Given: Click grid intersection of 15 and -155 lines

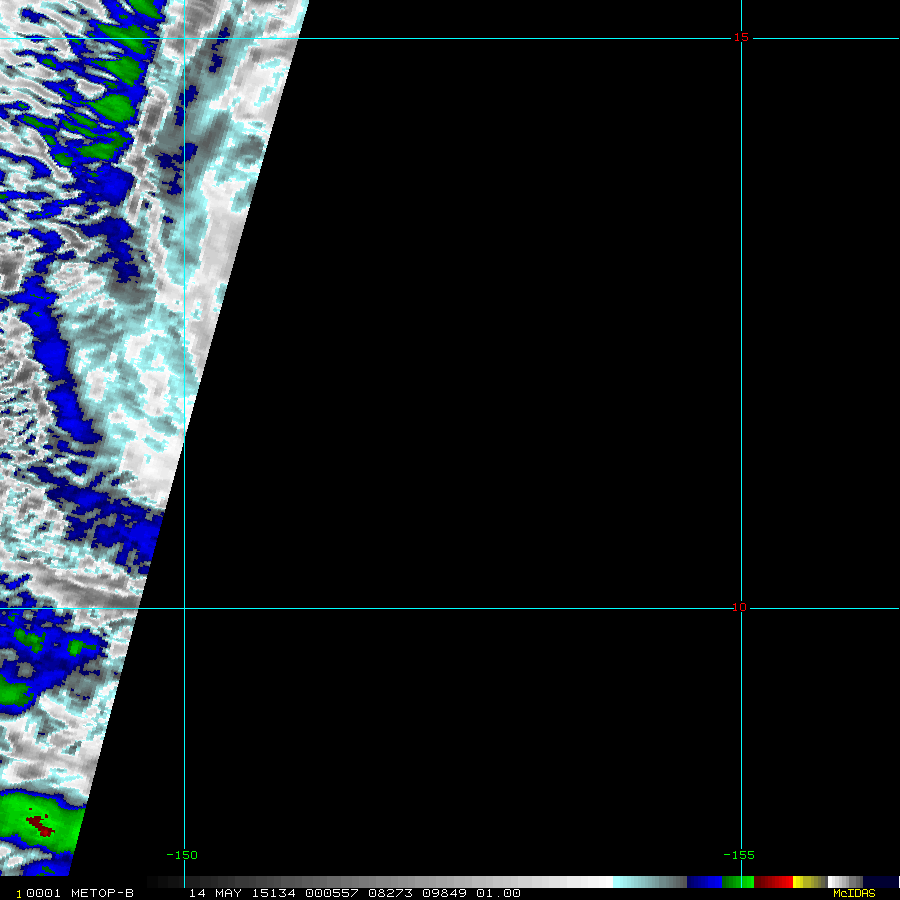Looking at the screenshot, I should (741, 38).
